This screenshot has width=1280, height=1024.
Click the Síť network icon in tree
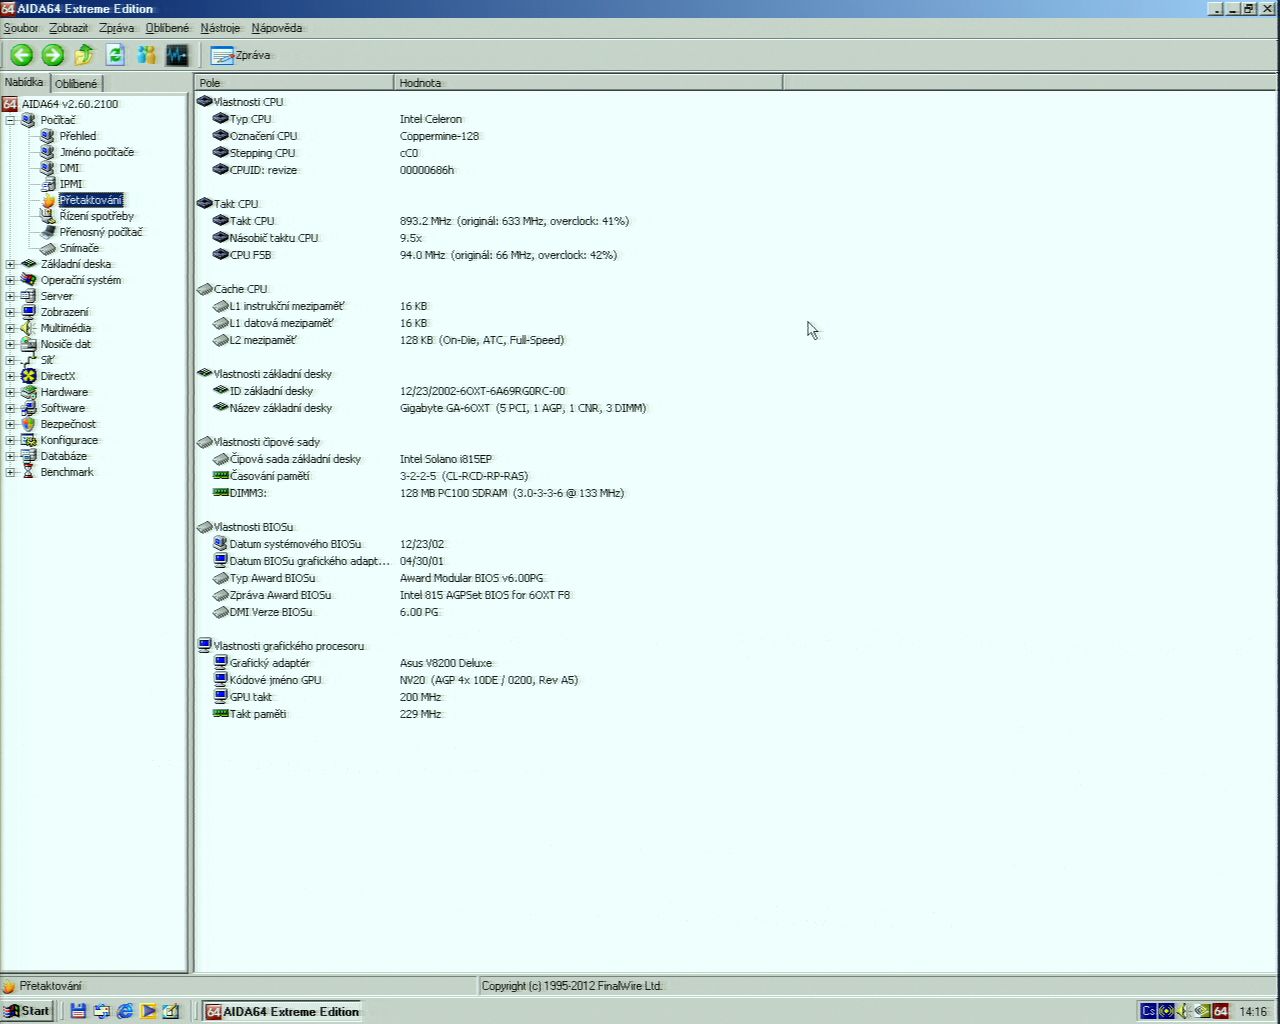tap(29, 360)
